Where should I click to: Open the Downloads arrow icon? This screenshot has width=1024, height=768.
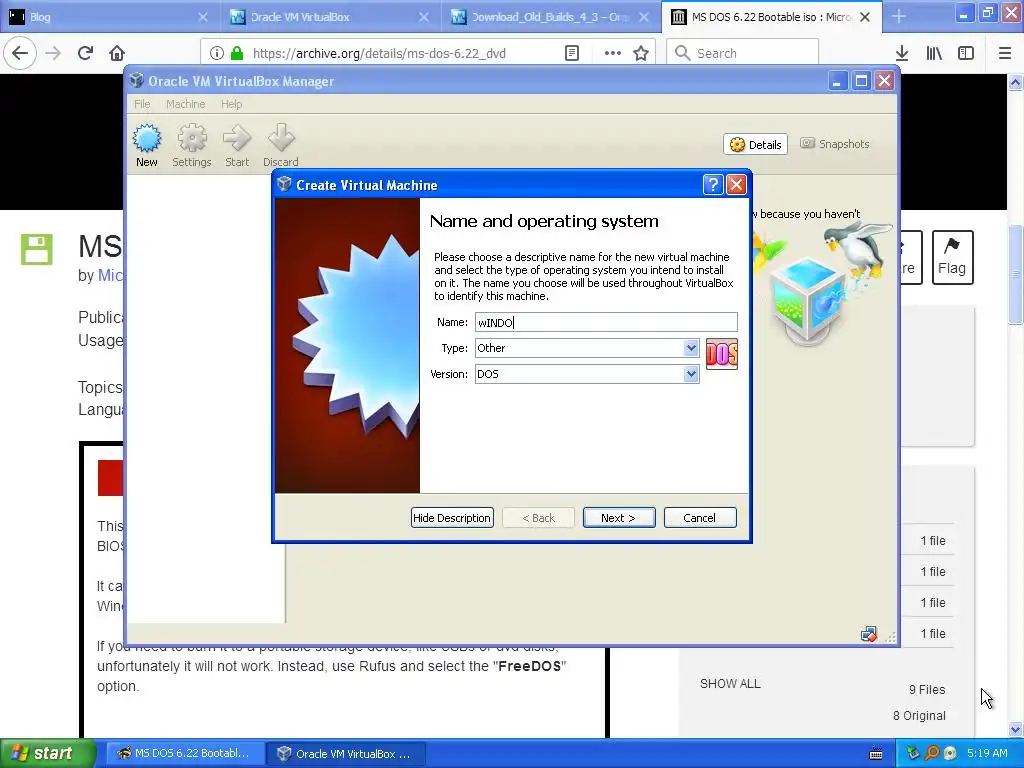(x=902, y=53)
